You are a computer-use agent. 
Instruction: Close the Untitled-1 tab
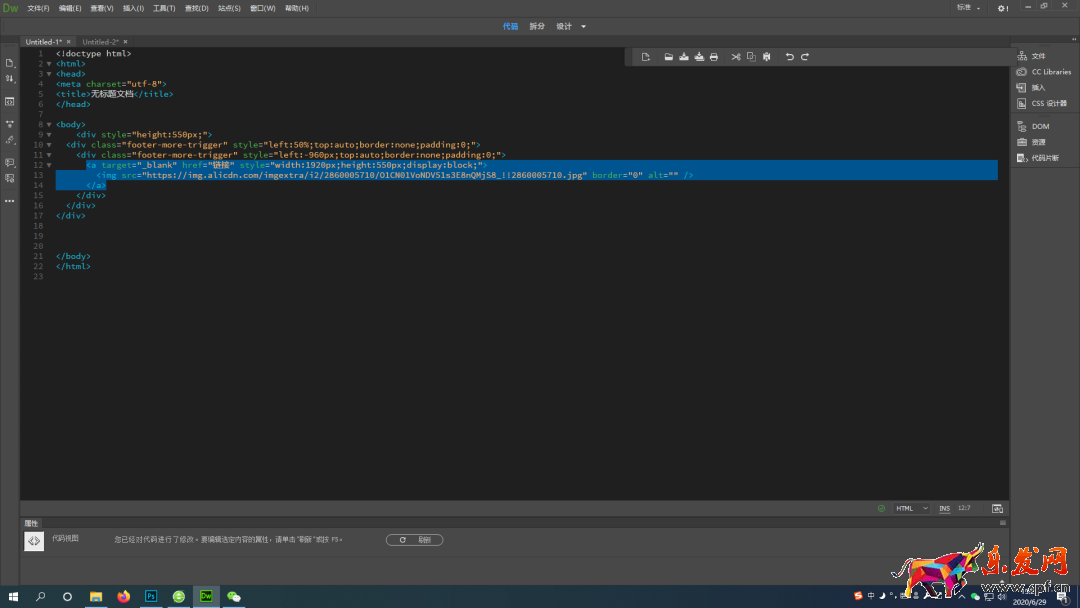[68, 42]
